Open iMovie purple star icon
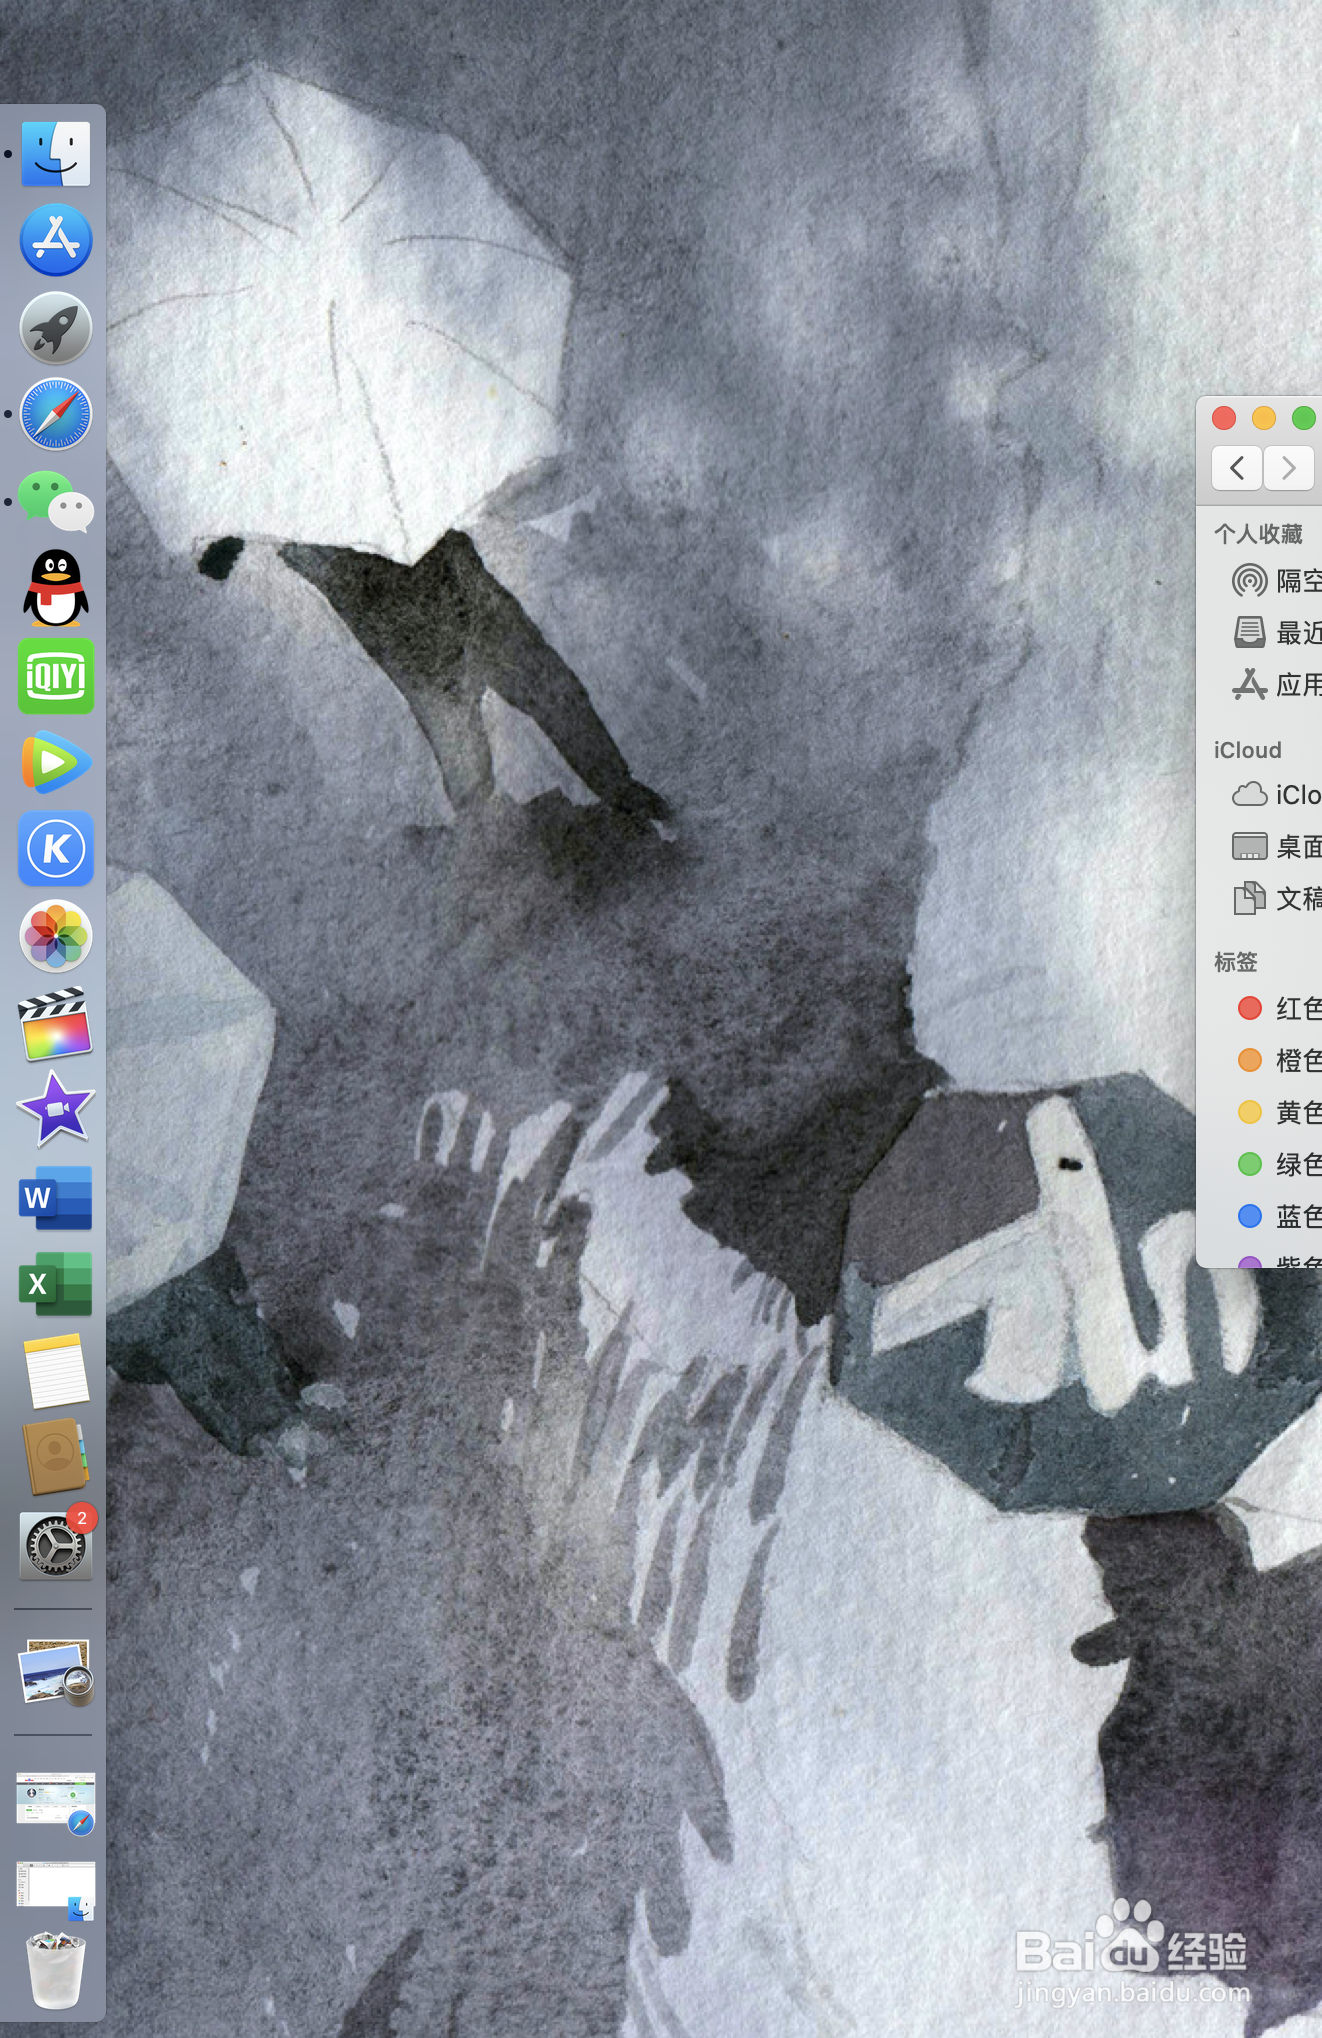1322x2038 pixels. [56, 1110]
